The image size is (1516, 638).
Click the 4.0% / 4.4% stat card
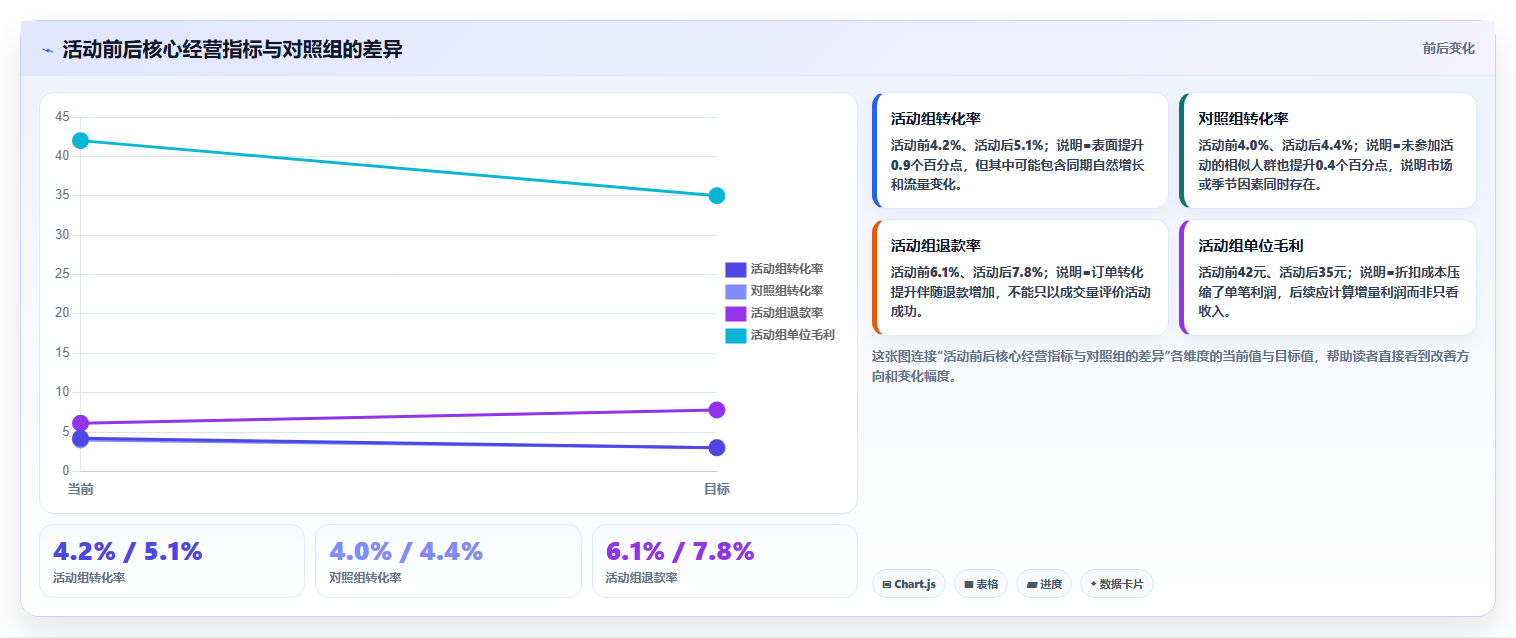448,561
